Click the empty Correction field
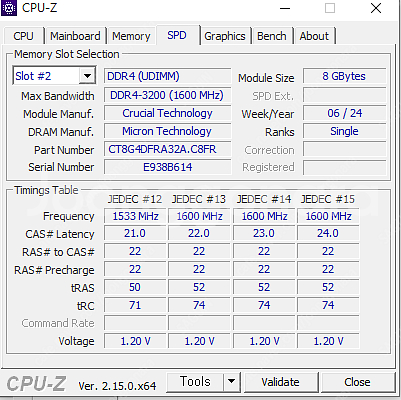 pyautogui.click(x=345, y=149)
